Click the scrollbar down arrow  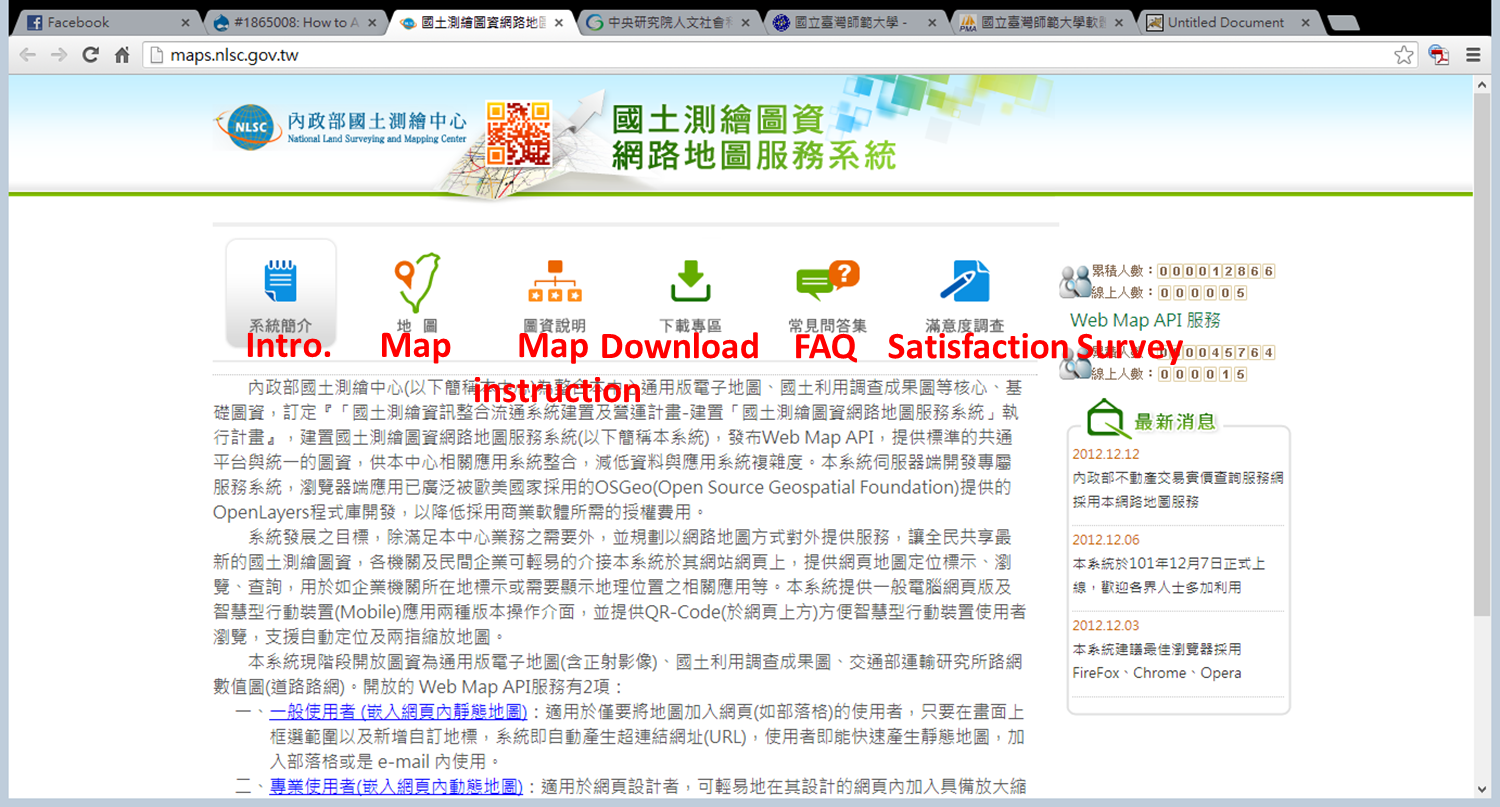coord(1484,789)
